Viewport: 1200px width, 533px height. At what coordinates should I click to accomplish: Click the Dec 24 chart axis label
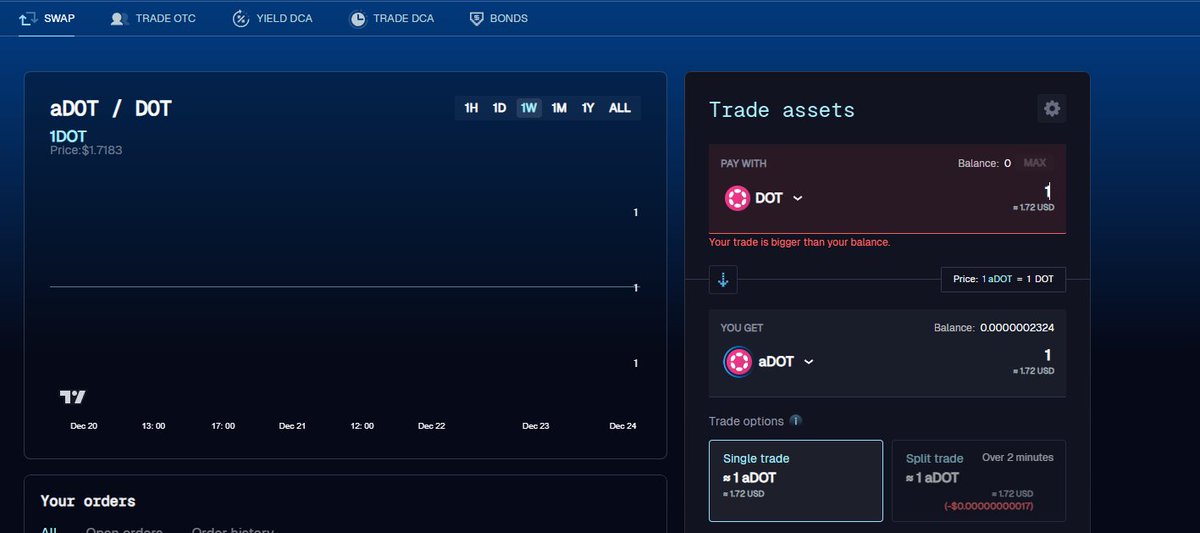tap(623, 426)
